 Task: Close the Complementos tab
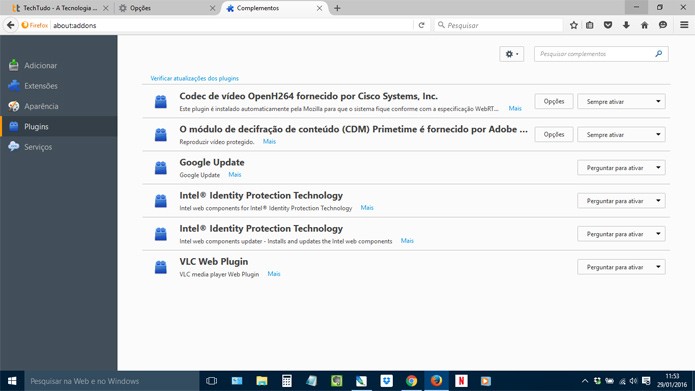click(x=319, y=8)
